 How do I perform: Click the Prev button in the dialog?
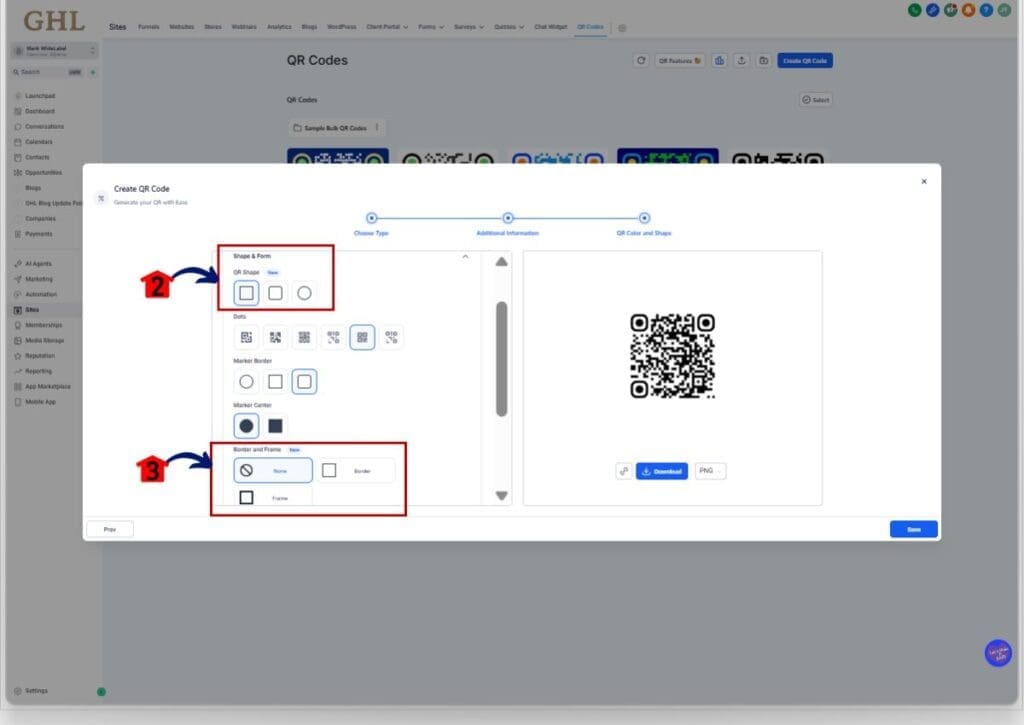tap(110, 529)
